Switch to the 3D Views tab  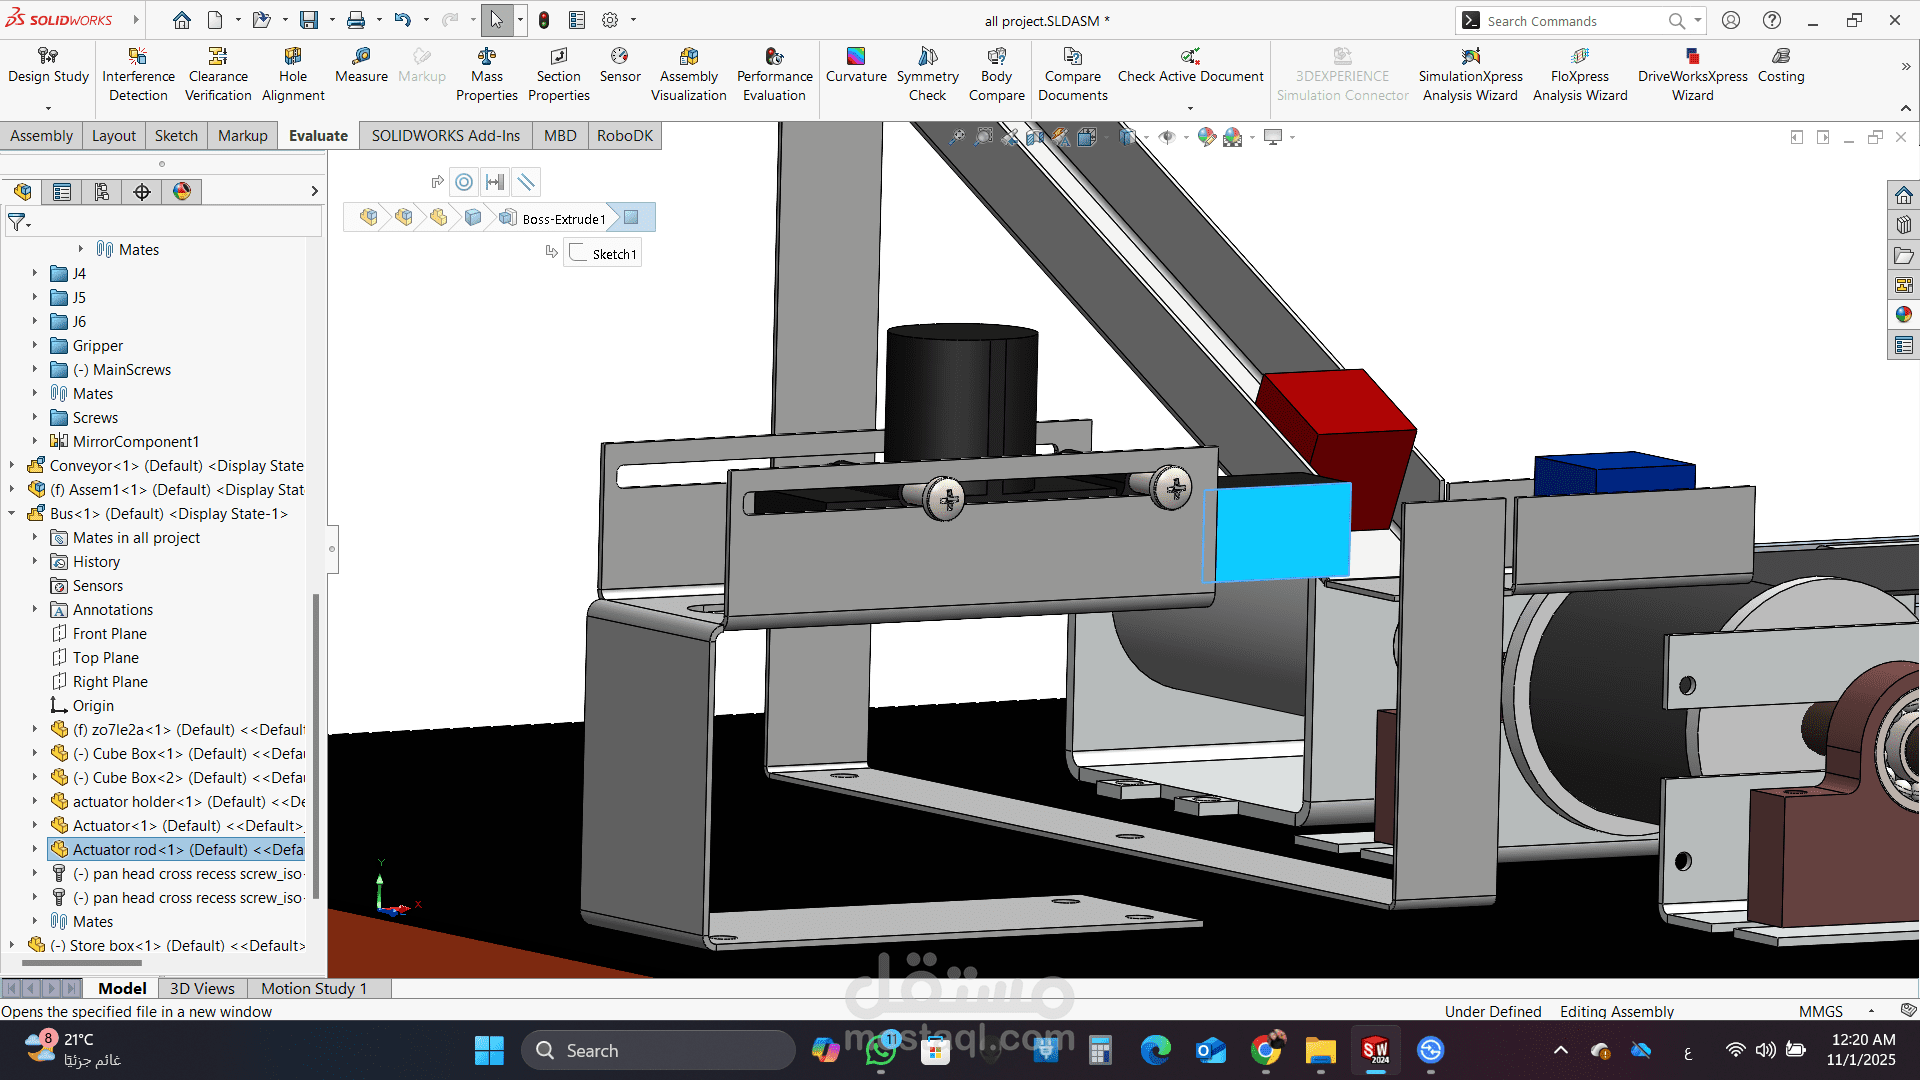click(202, 988)
